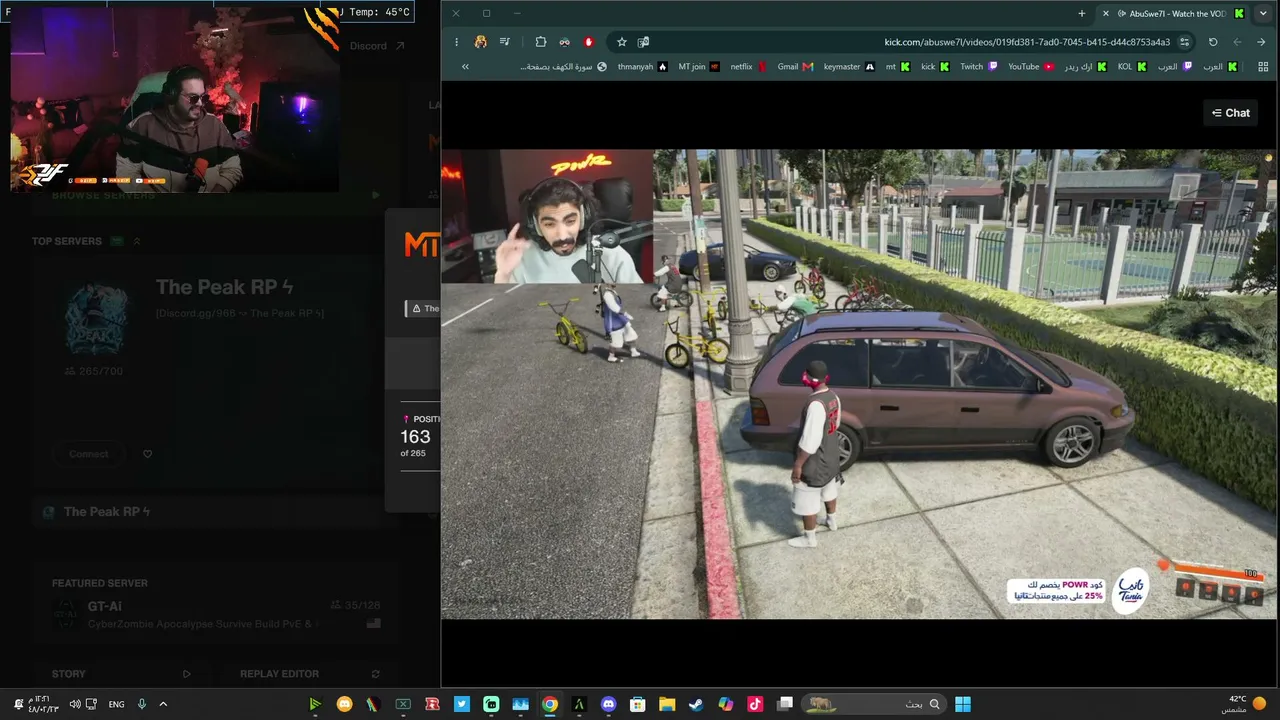Open the Twitch bookmark
This screenshot has width=1280, height=720.
click(979, 67)
